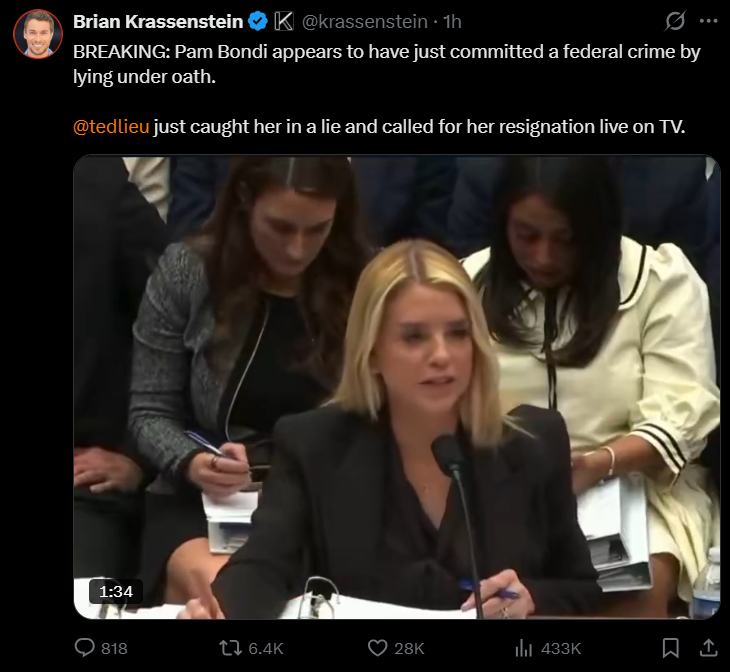Bookmark this tweet
The width and height of the screenshot is (730, 672).
[x=670, y=648]
